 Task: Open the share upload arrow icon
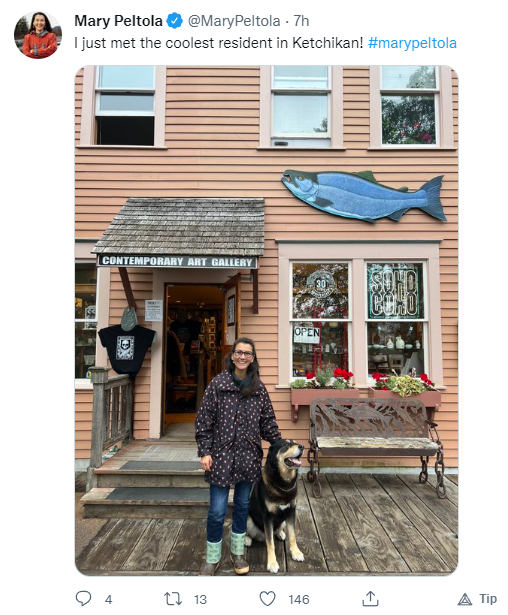click(x=370, y=599)
